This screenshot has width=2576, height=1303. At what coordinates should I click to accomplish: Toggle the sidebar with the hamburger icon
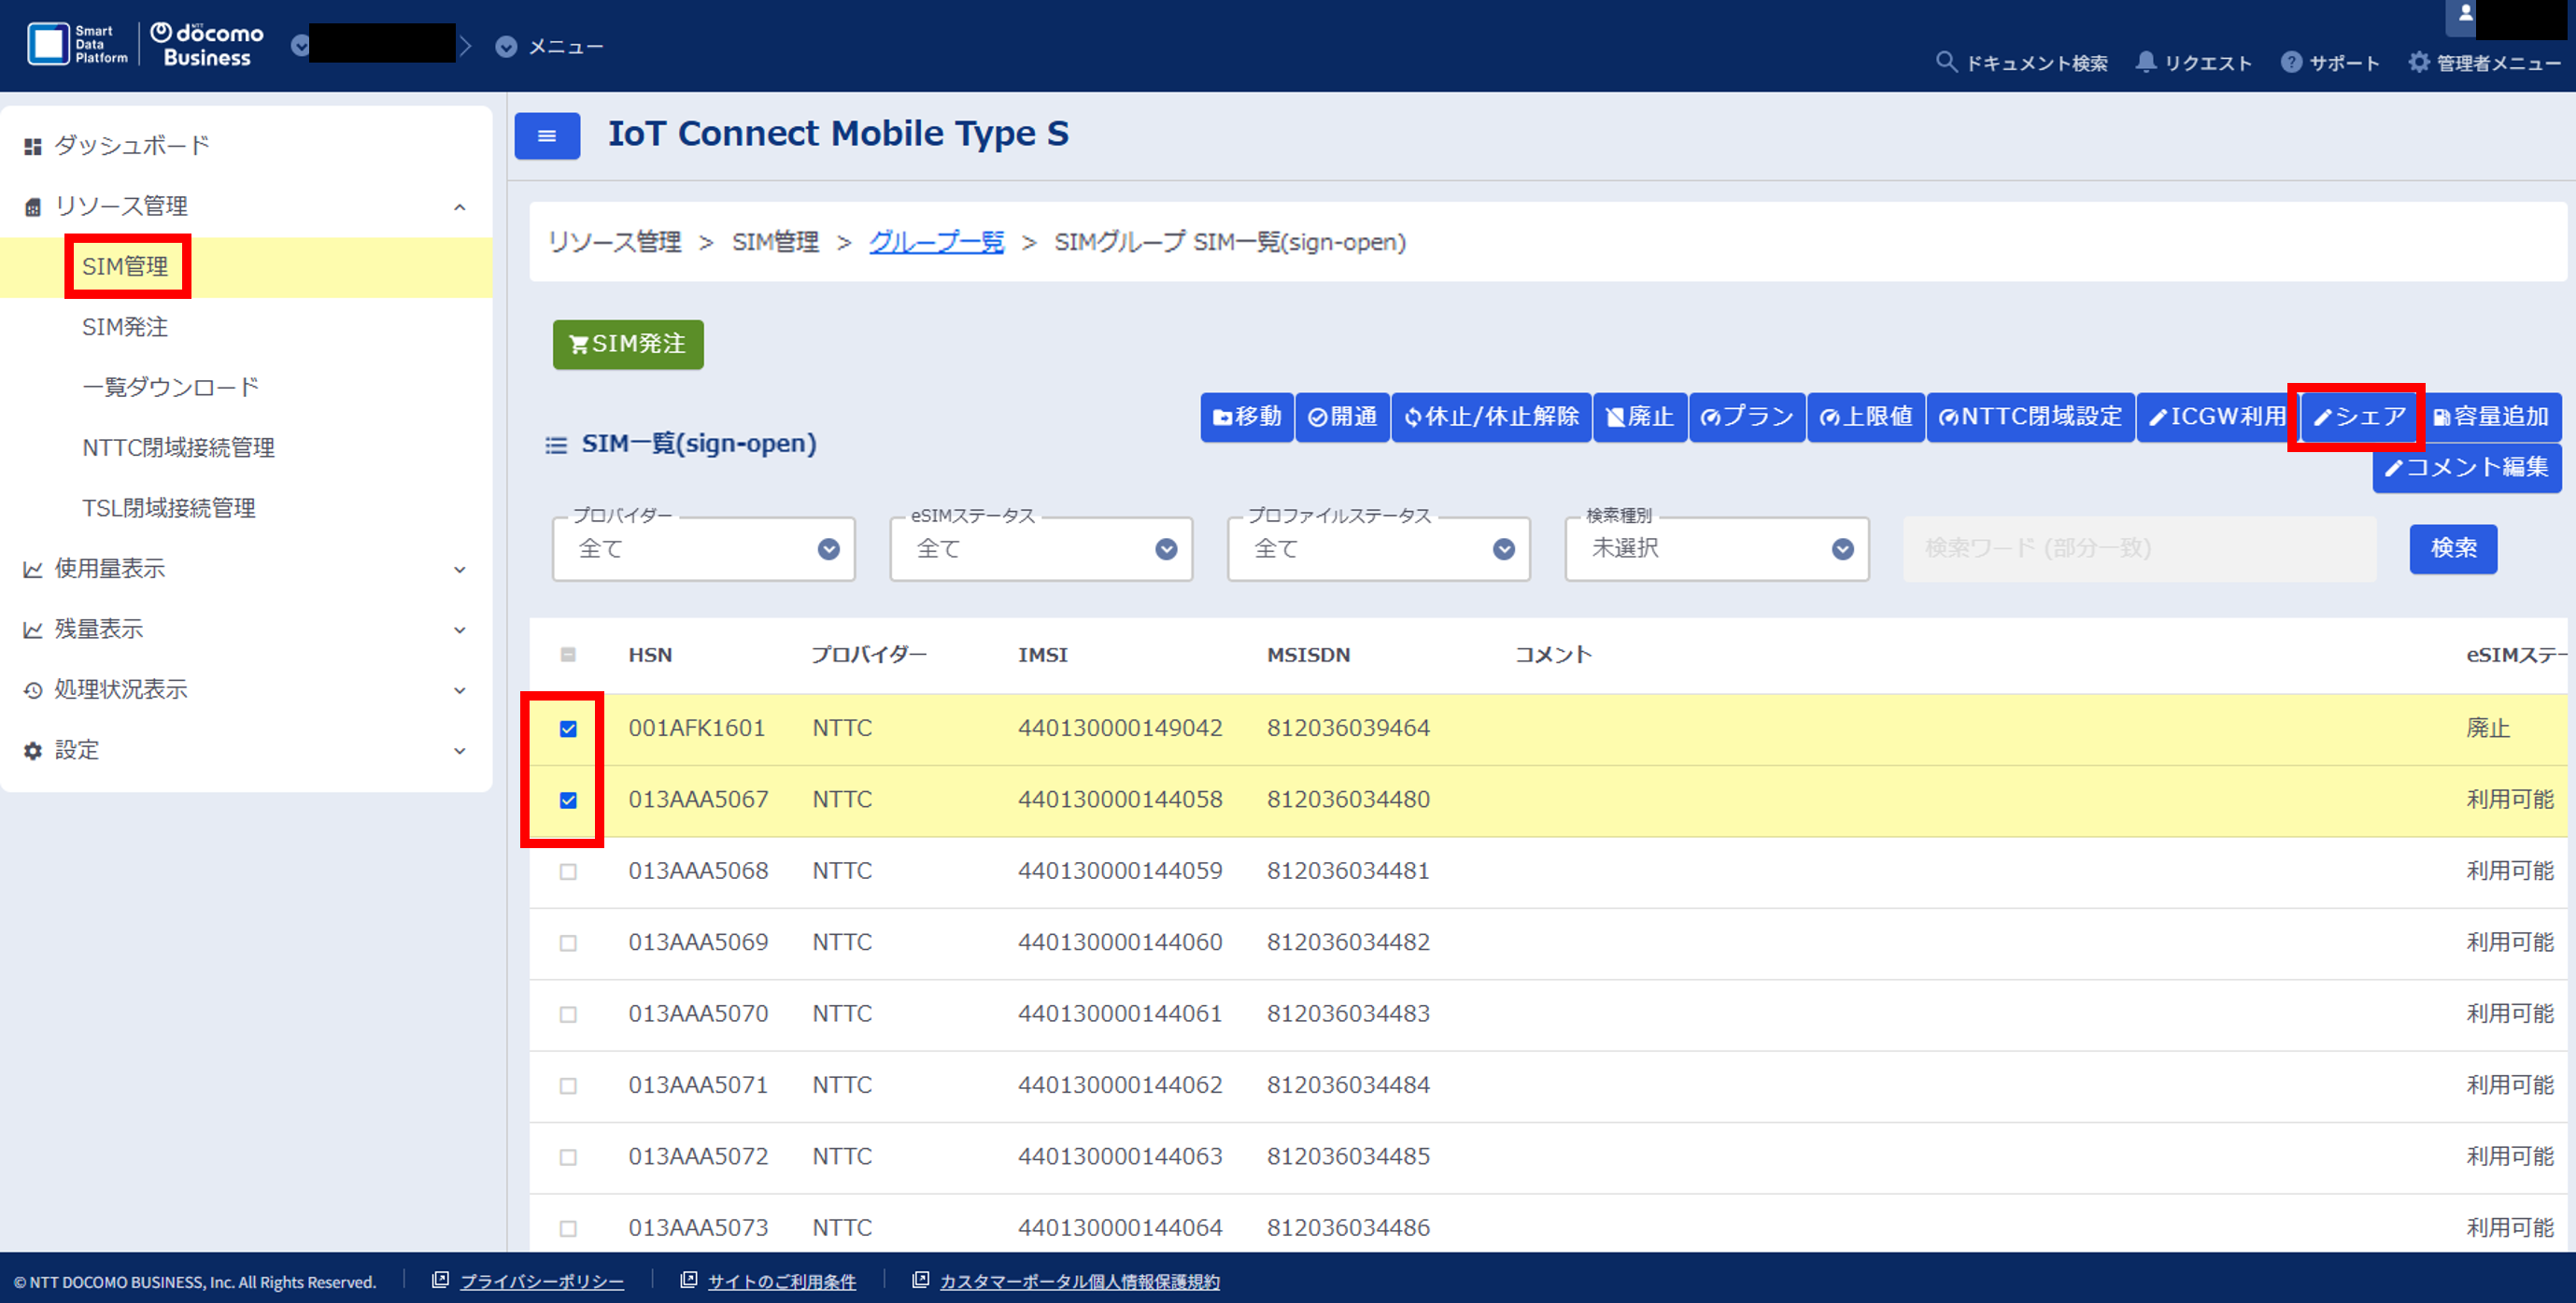click(546, 135)
